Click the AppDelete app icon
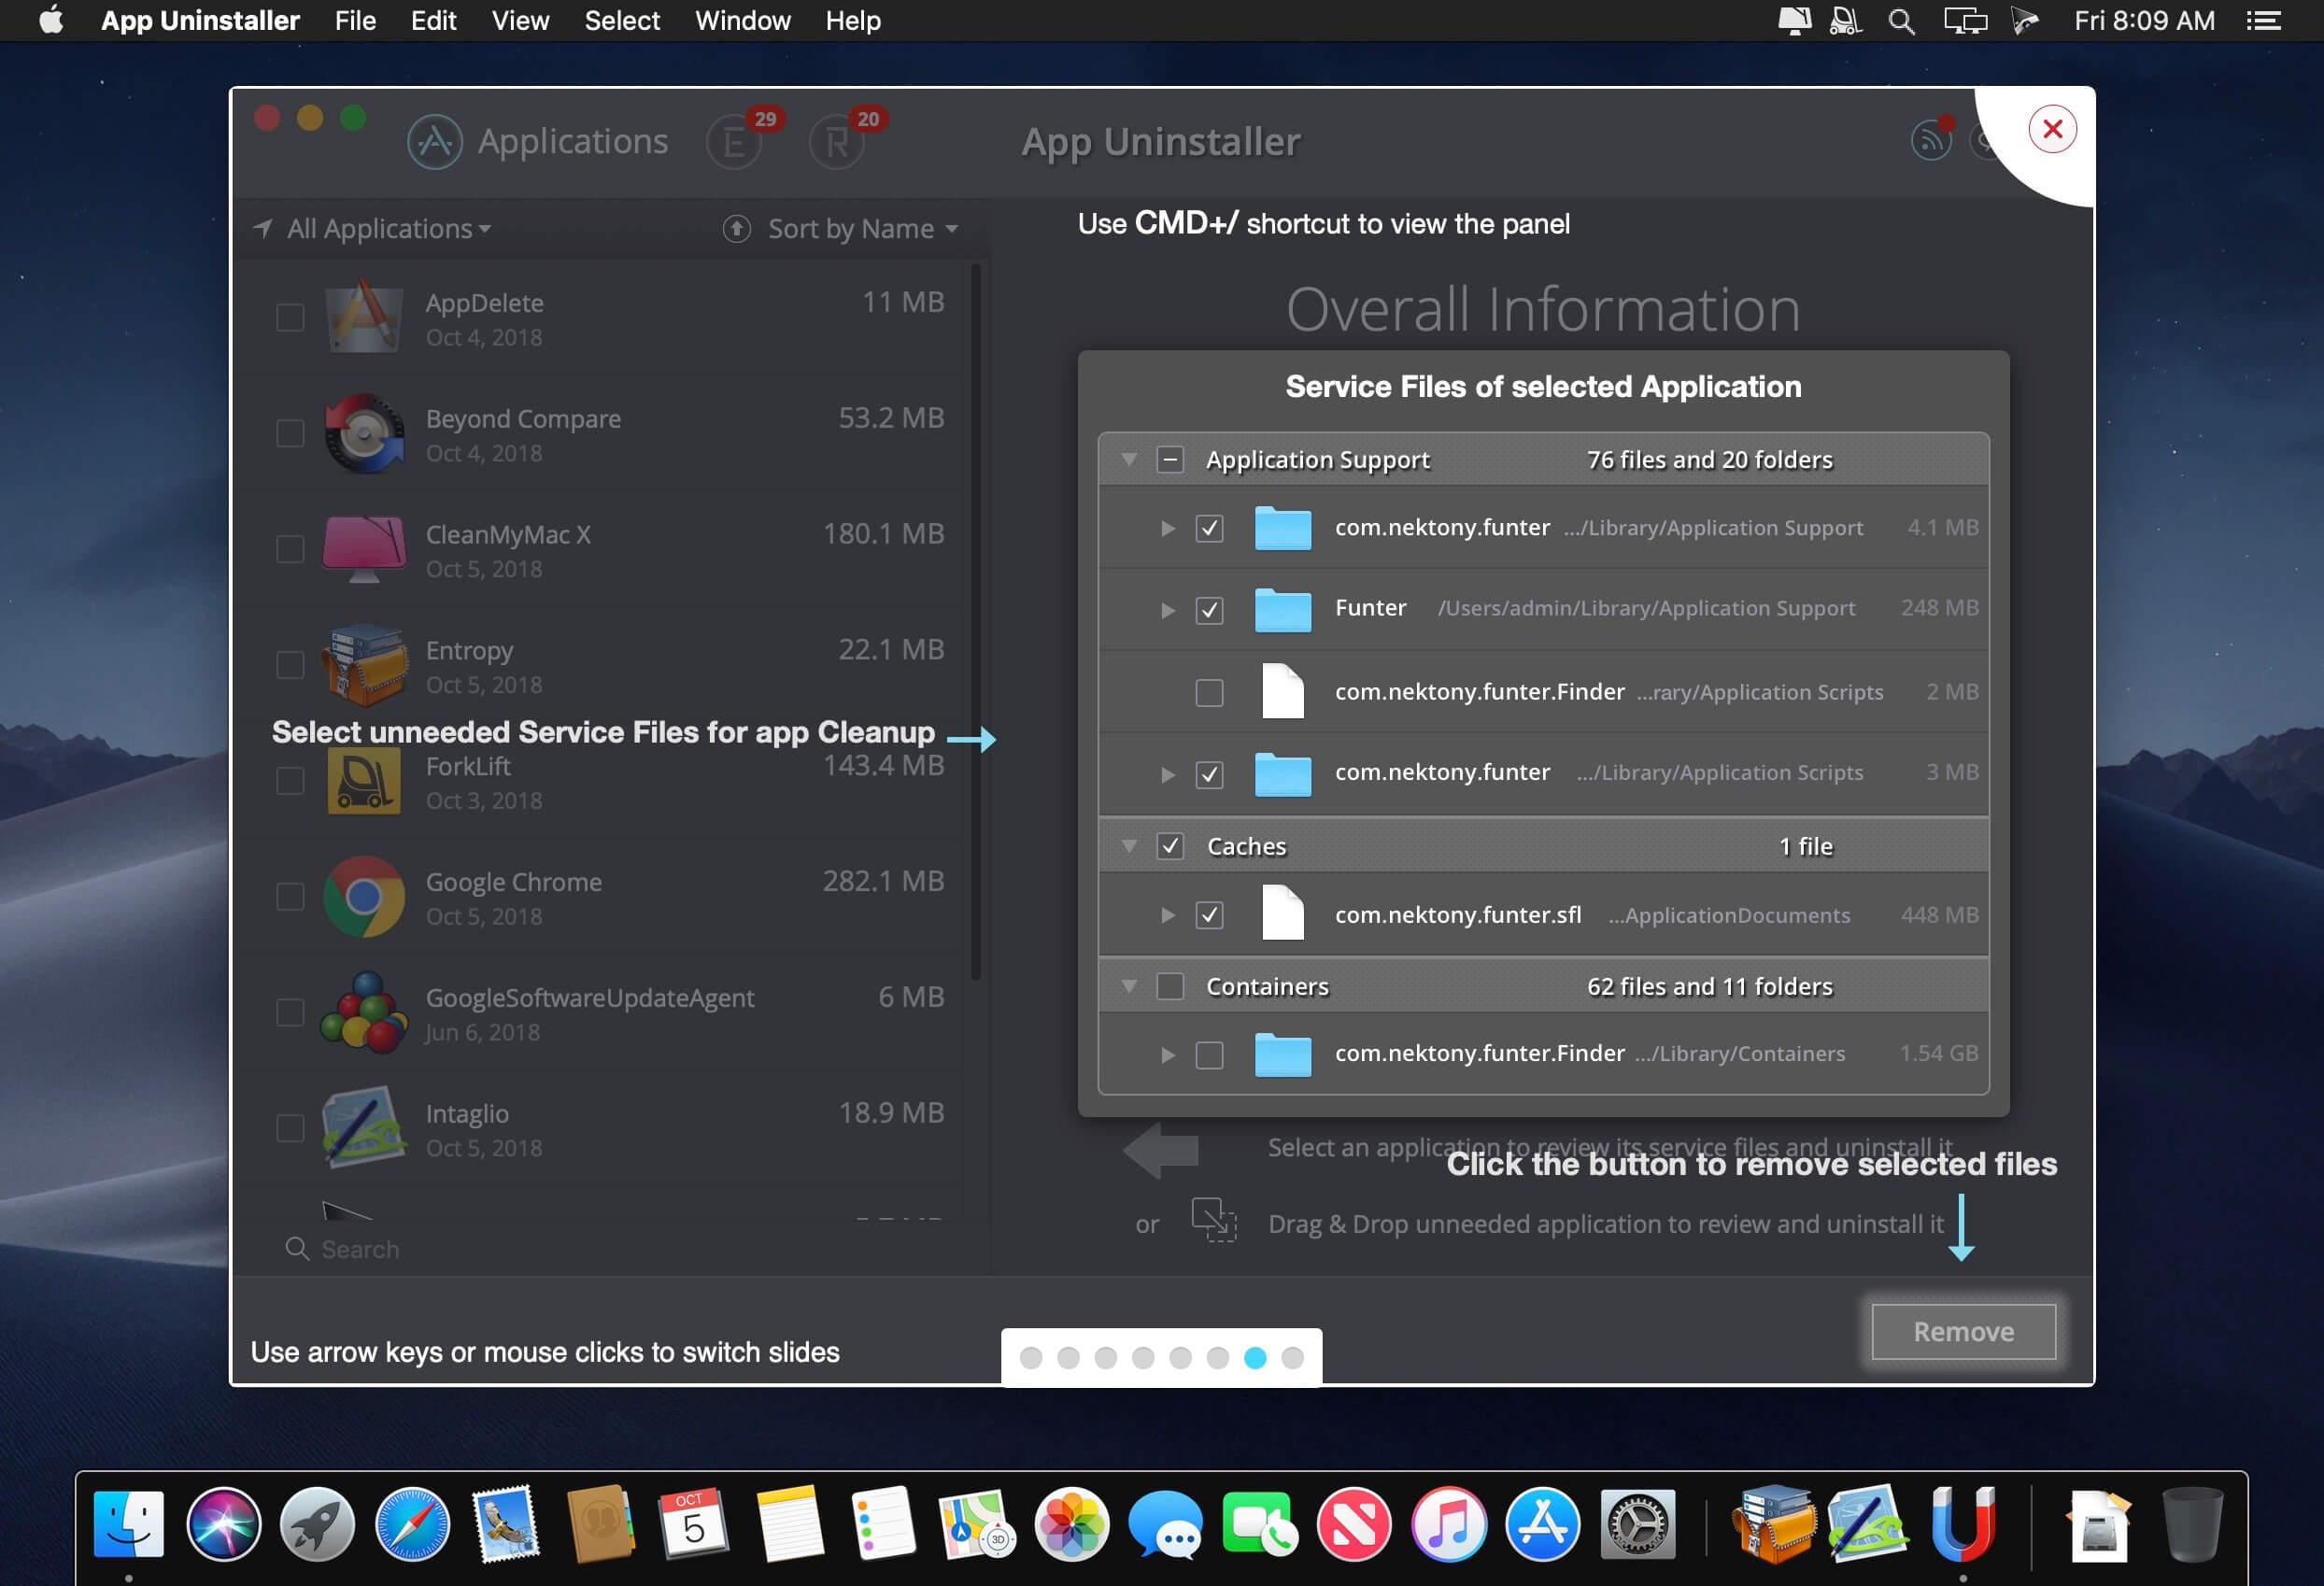 coord(364,317)
